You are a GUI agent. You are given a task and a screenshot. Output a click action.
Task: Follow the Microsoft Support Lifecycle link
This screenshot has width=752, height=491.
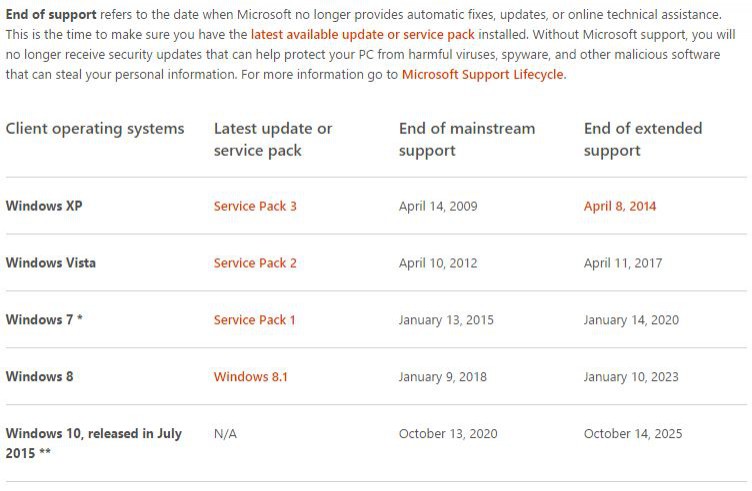[483, 75]
